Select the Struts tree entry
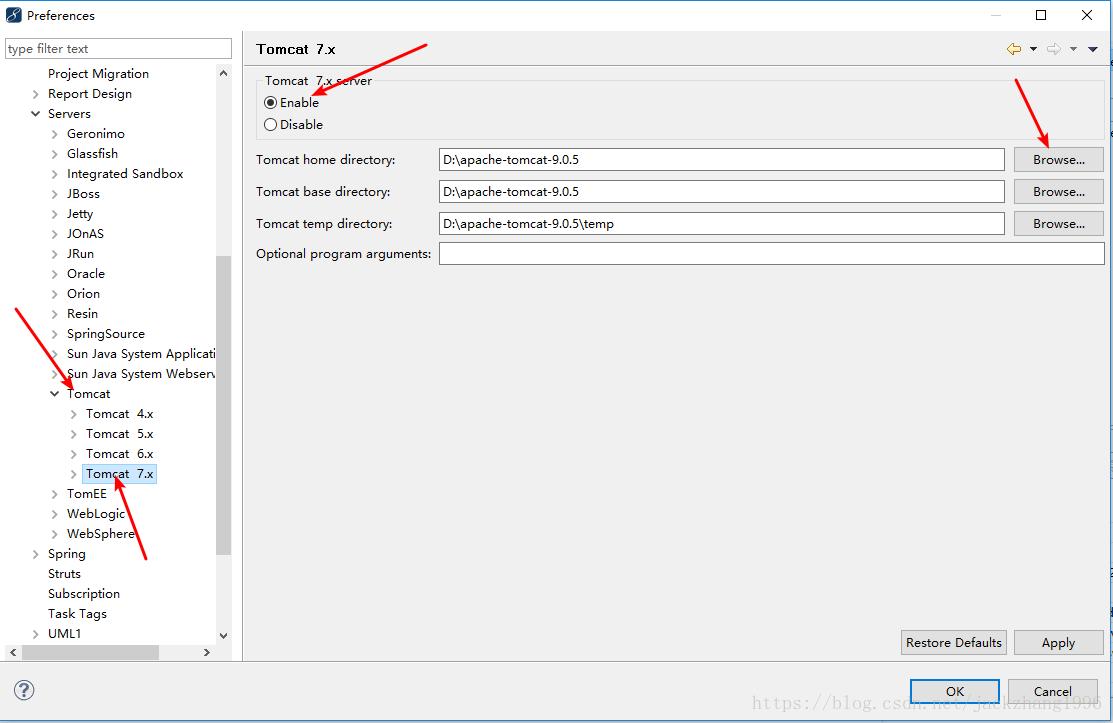The height and width of the screenshot is (723, 1113). [x=64, y=573]
